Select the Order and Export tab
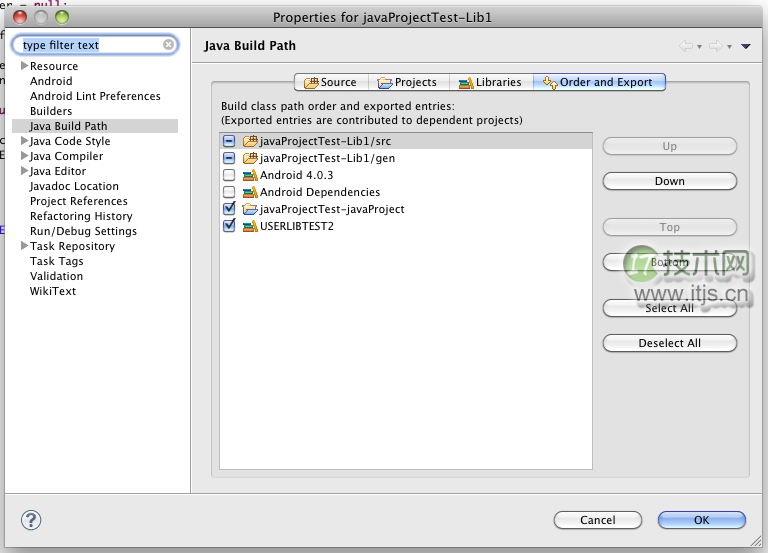The image size is (768, 553). pos(599,82)
